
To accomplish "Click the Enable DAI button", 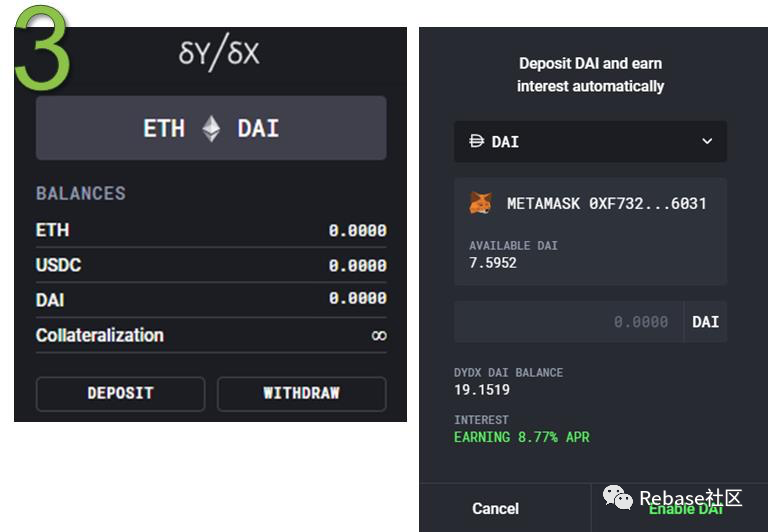I will pyautogui.click(x=685, y=510).
